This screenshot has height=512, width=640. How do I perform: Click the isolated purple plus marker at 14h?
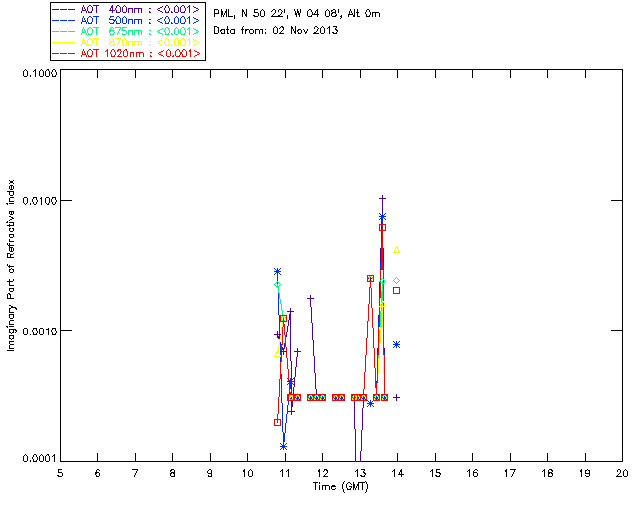396,397
